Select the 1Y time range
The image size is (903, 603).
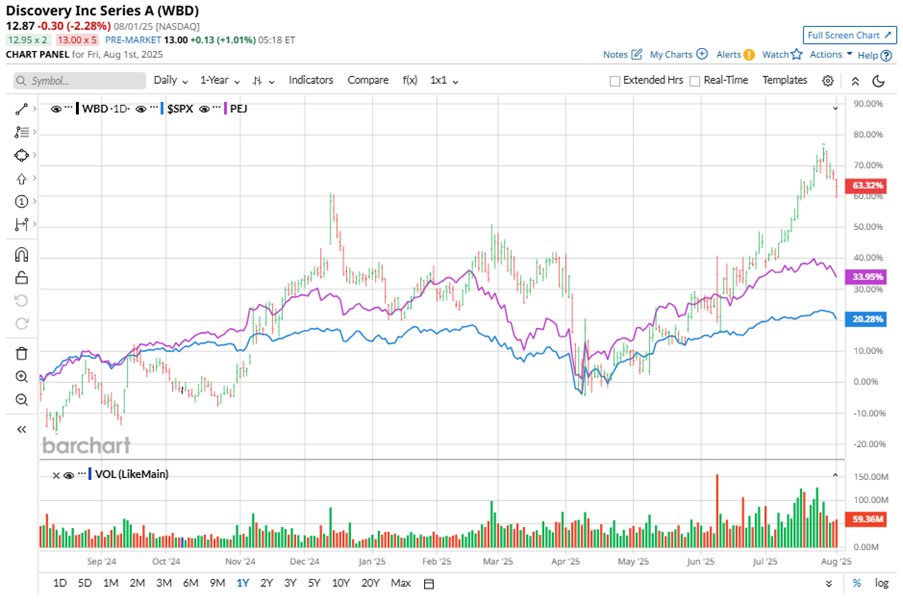[x=242, y=583]
